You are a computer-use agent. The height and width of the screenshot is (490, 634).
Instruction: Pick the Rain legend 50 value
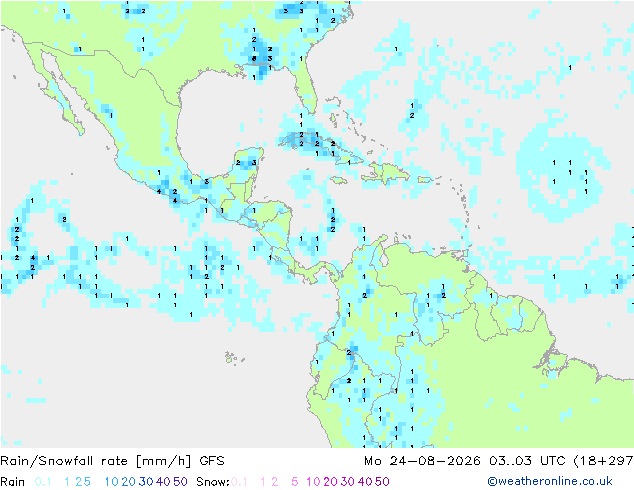(180, 482)
